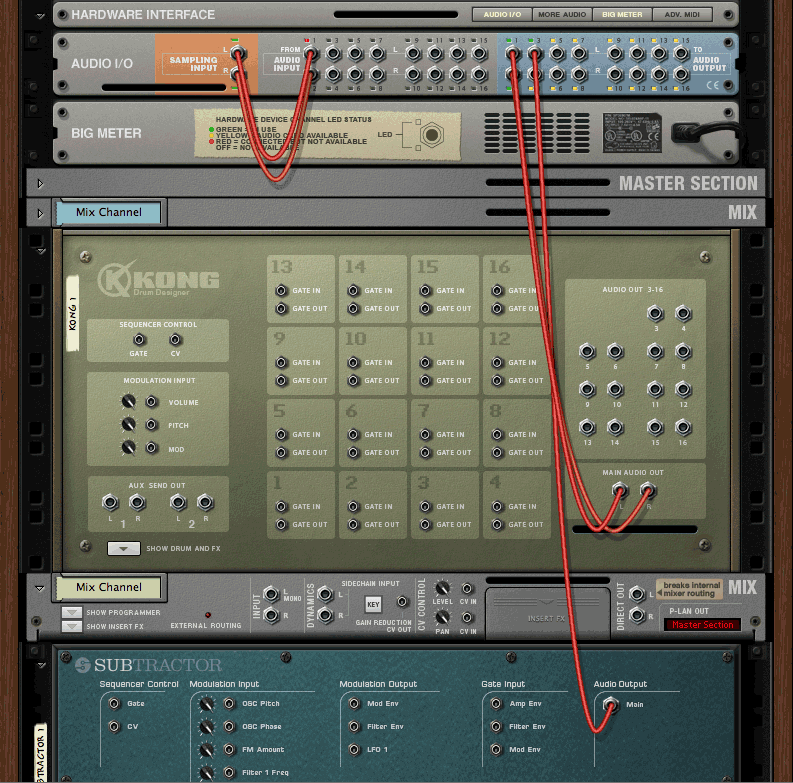Click Kong Sequencer Control CV jack
Image resolution: width=793 pixels, height=783 pixels.
tap(175, 339)
